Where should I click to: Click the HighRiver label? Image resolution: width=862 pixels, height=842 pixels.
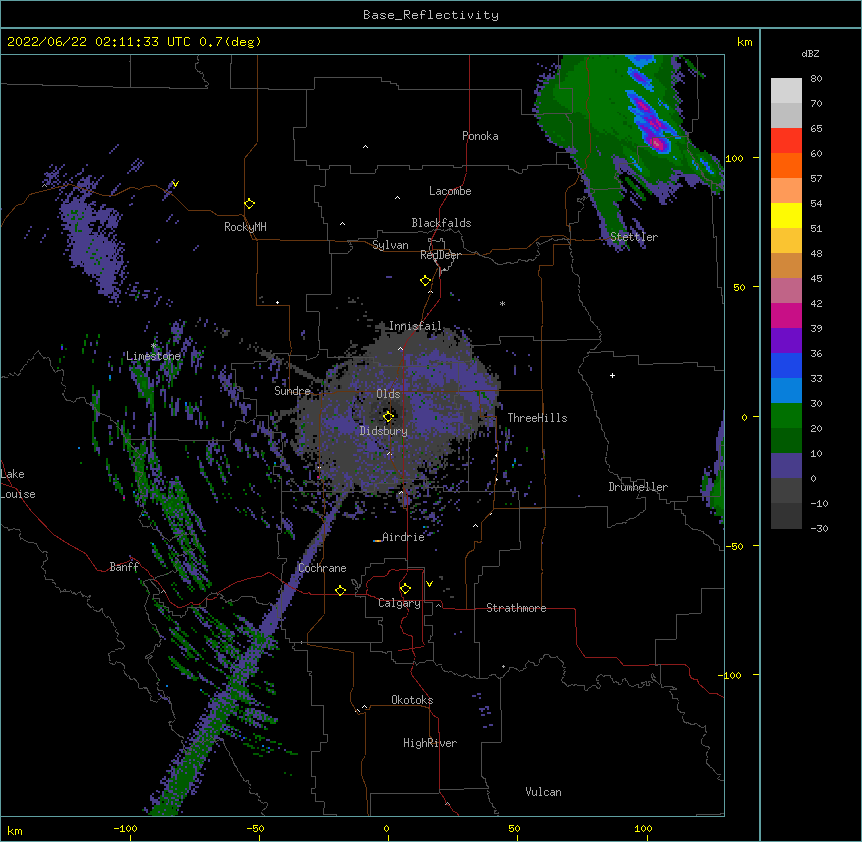coord(430,743)
